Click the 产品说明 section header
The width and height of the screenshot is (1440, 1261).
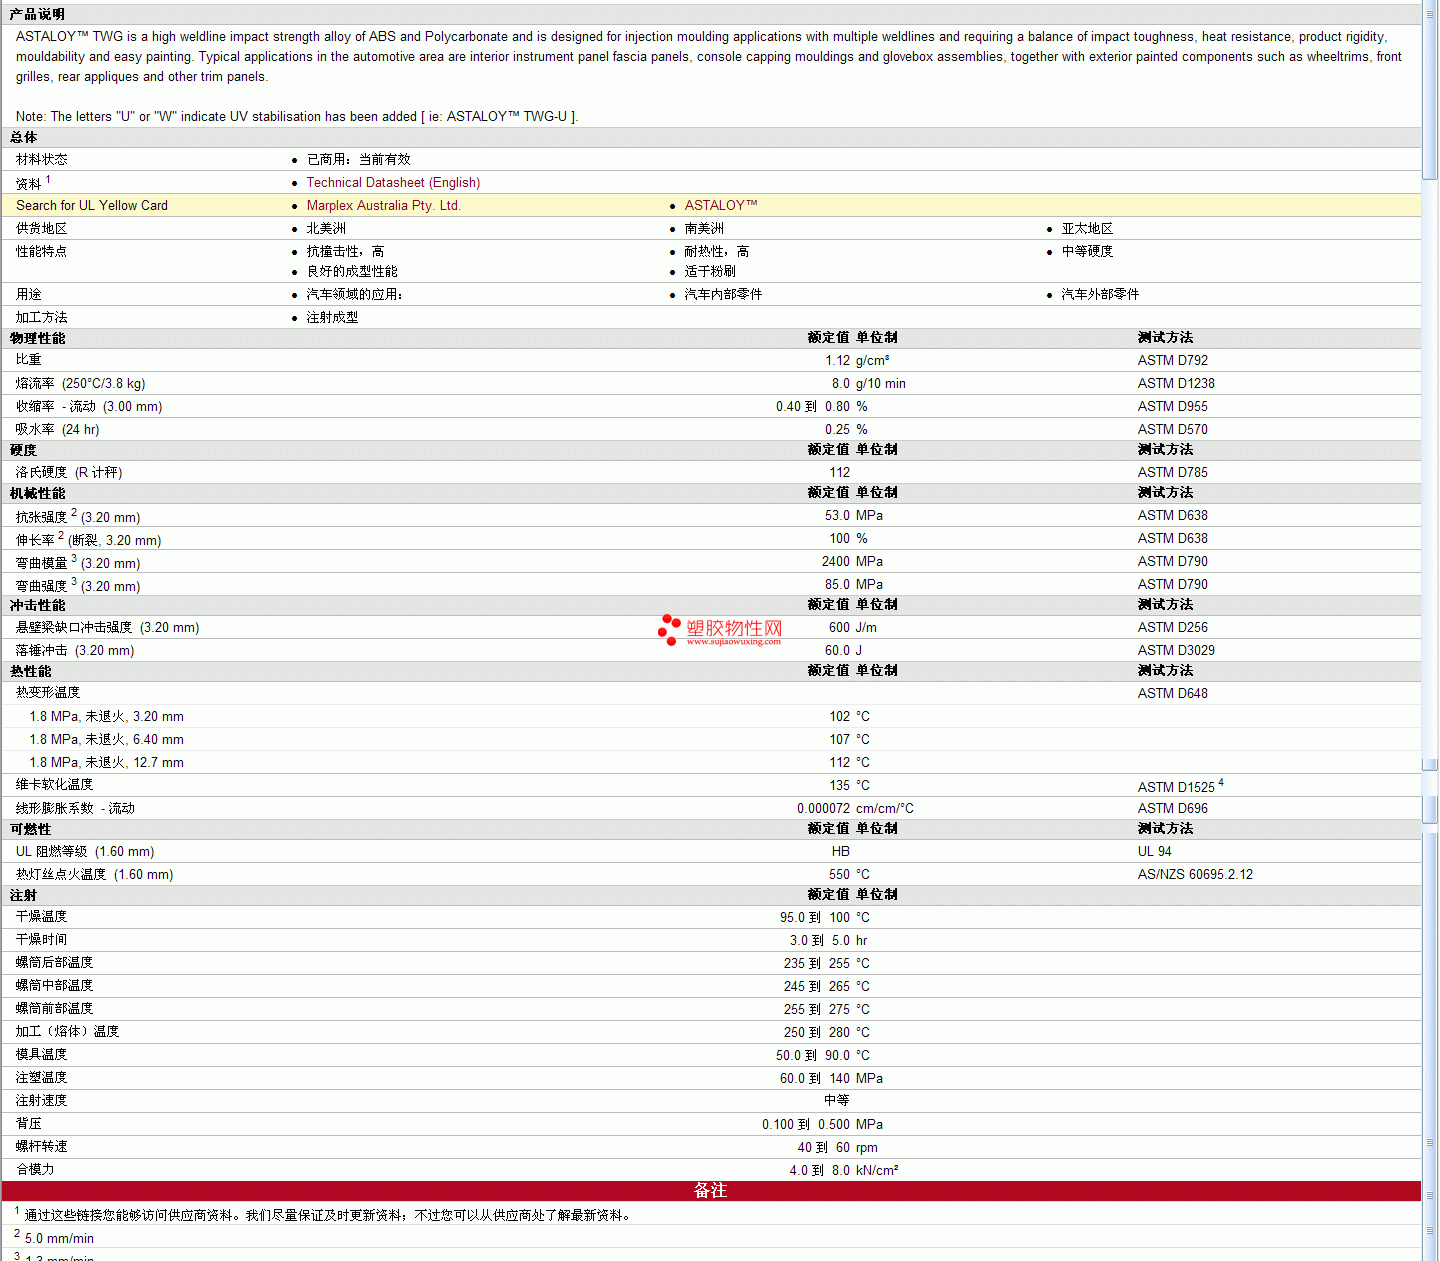(x=37, y=14)
